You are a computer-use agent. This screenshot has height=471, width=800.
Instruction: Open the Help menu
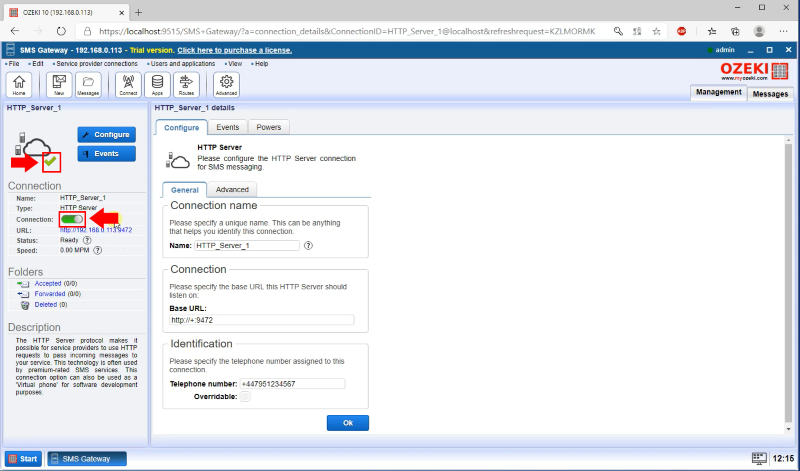click(x=260, y=64)
